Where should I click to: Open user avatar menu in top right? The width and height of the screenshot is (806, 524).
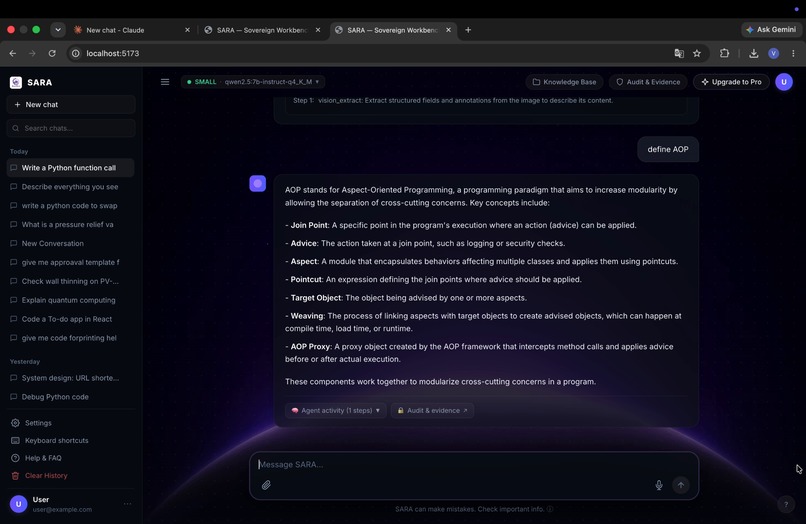(784, 82)
